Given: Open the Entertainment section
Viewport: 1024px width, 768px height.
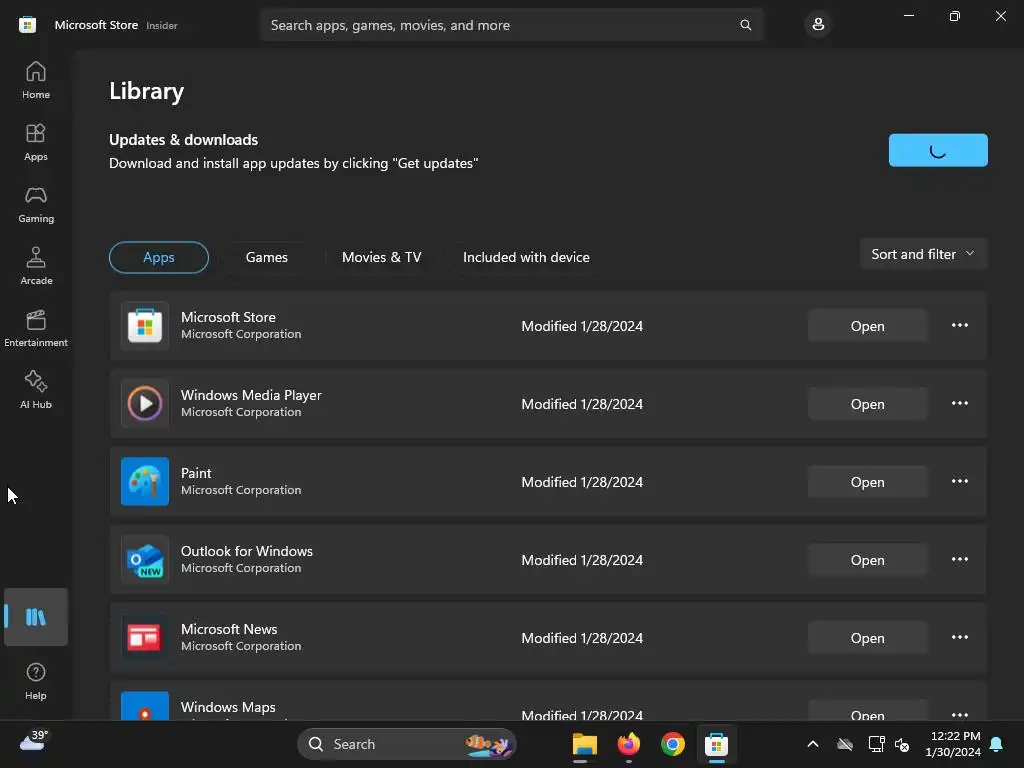Looking at the screenshot, I should click(x=36, y=328).
